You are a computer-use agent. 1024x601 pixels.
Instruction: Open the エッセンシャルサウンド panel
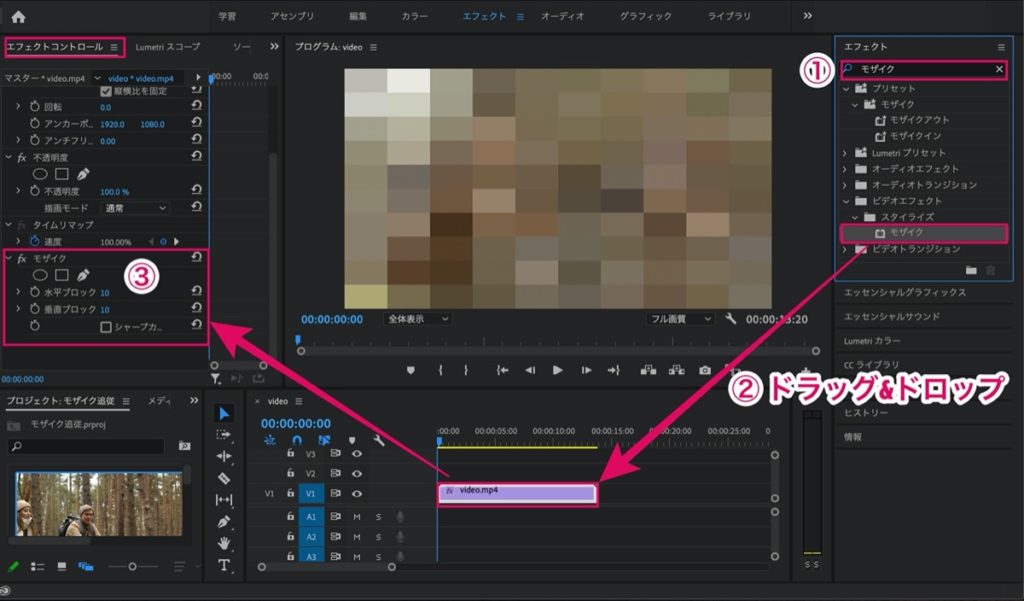(x=891, y=317)
